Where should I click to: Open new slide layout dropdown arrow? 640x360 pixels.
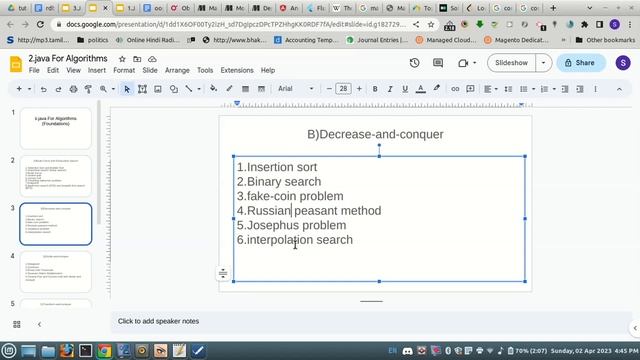[29, 89]
